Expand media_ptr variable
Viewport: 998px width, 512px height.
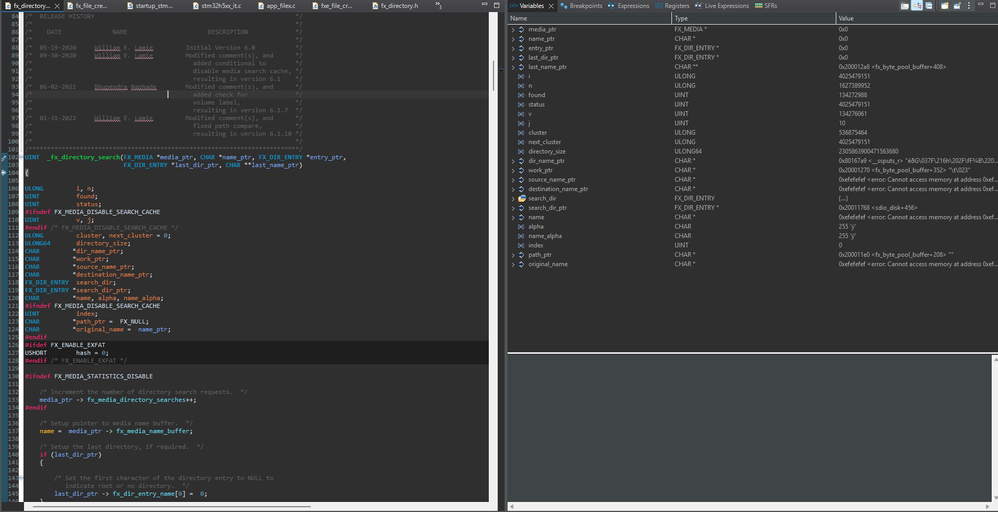(x=513, y=29)
